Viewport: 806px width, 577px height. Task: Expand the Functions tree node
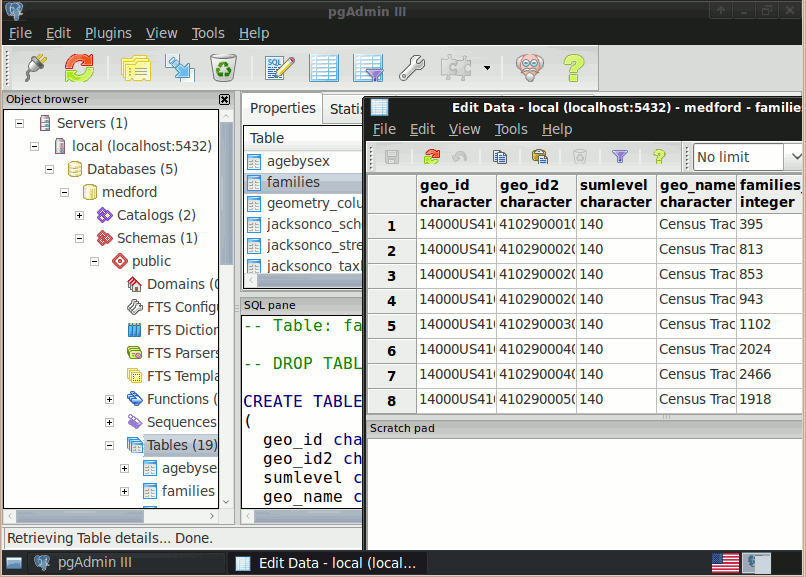(110, 399)
